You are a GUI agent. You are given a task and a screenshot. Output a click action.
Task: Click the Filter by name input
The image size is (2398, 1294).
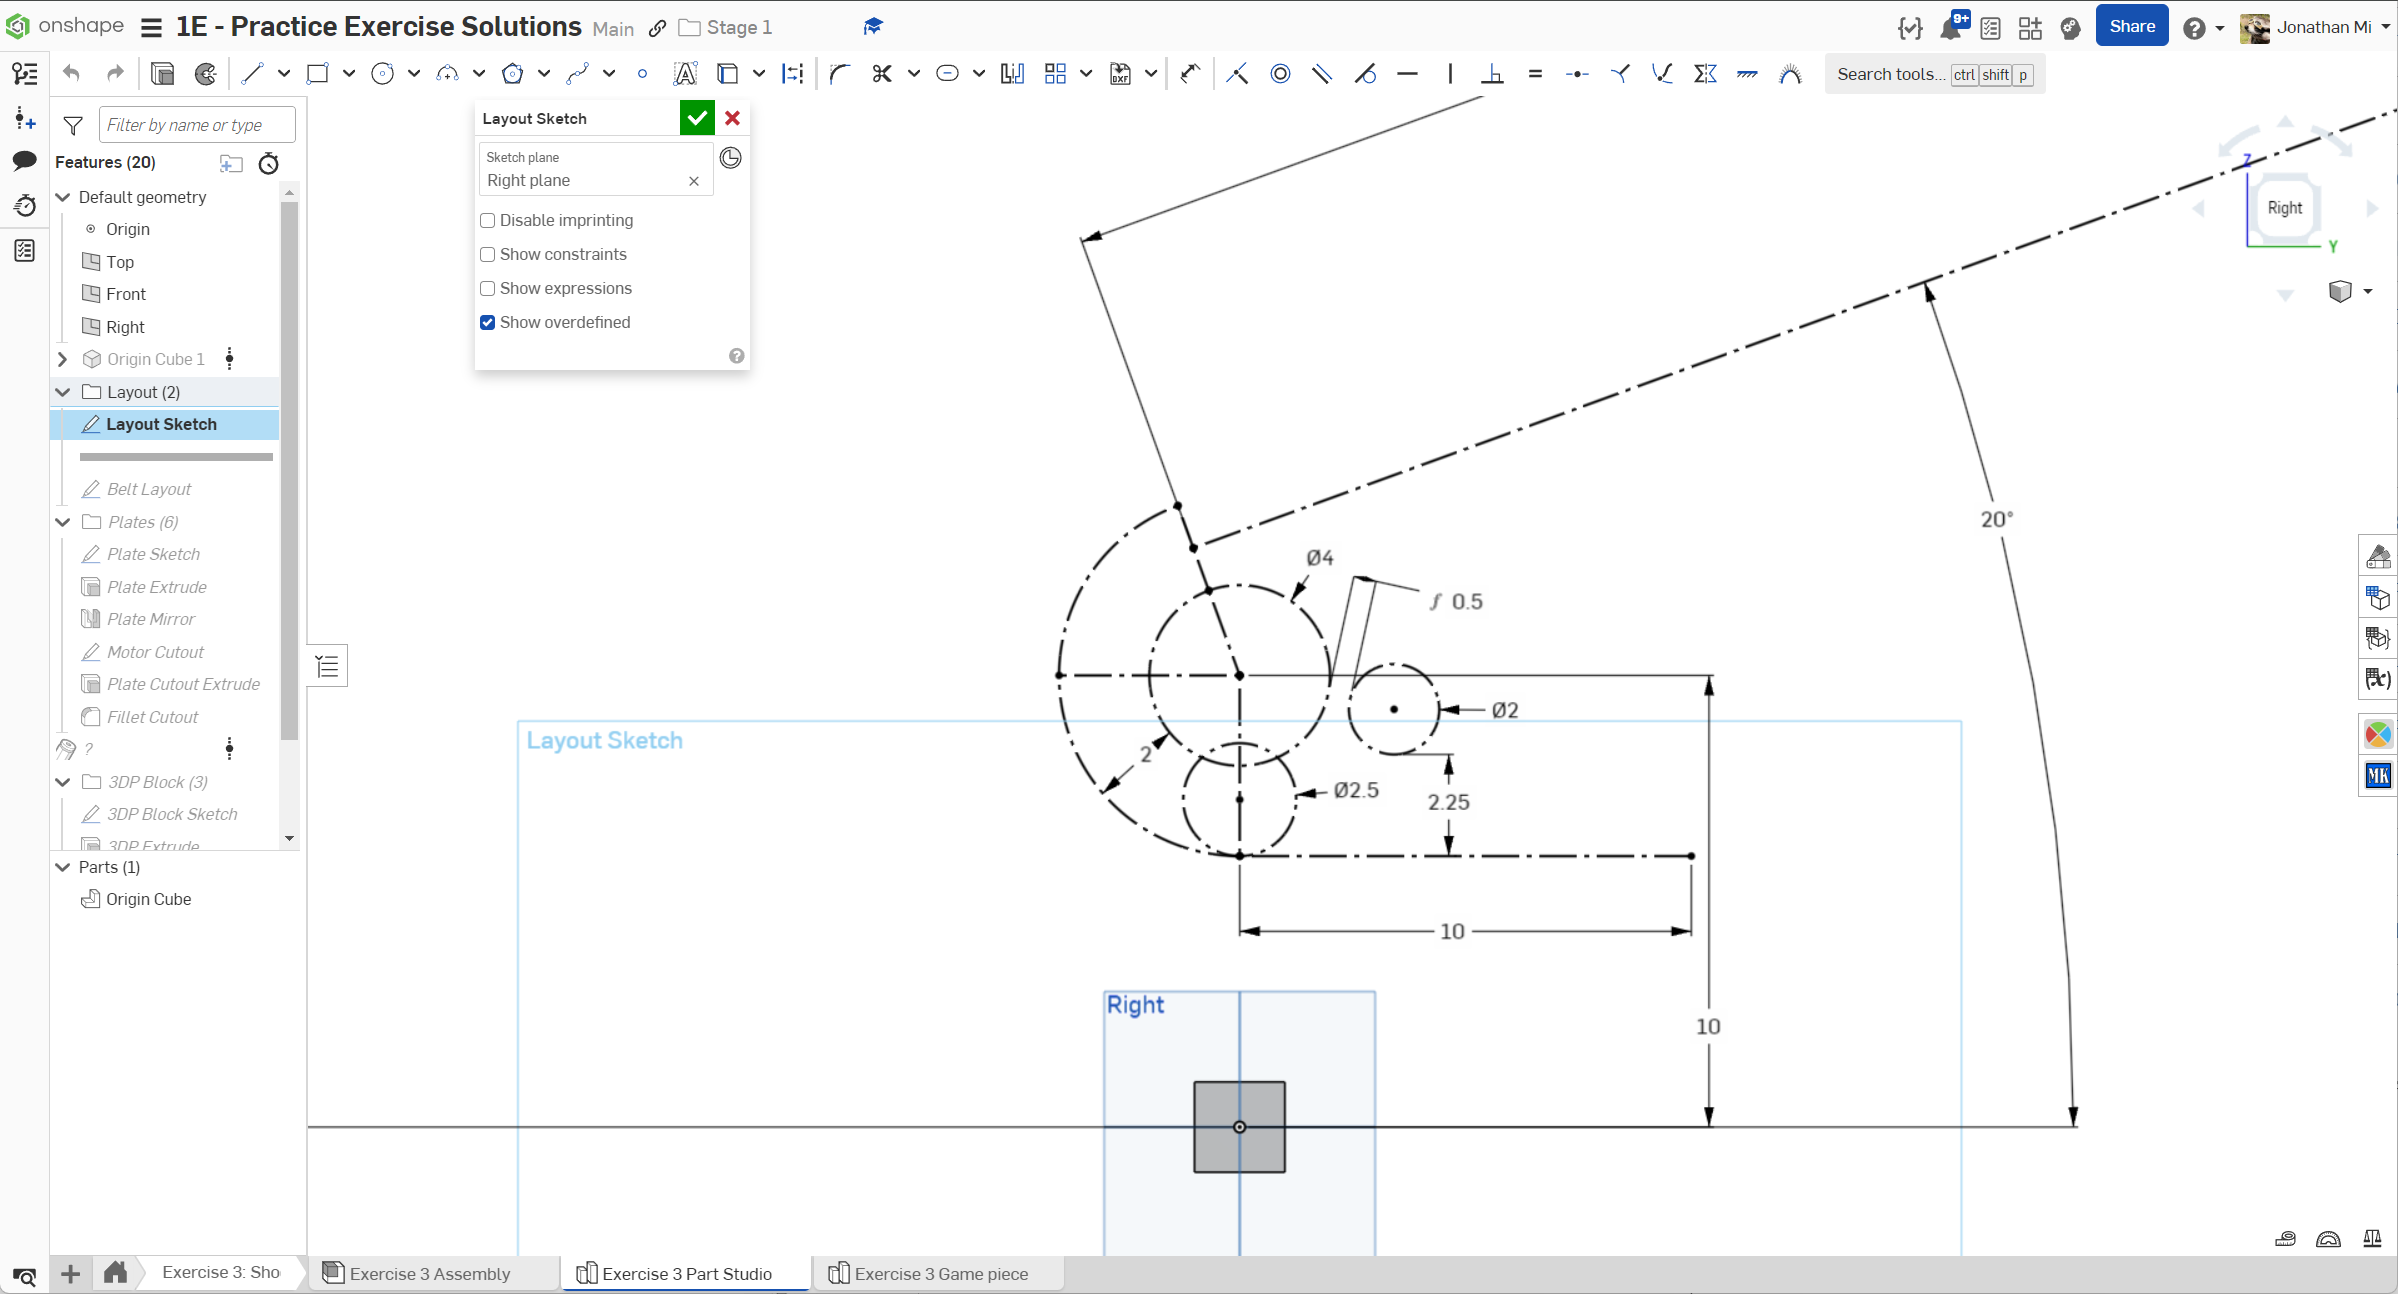pos(197,125)
